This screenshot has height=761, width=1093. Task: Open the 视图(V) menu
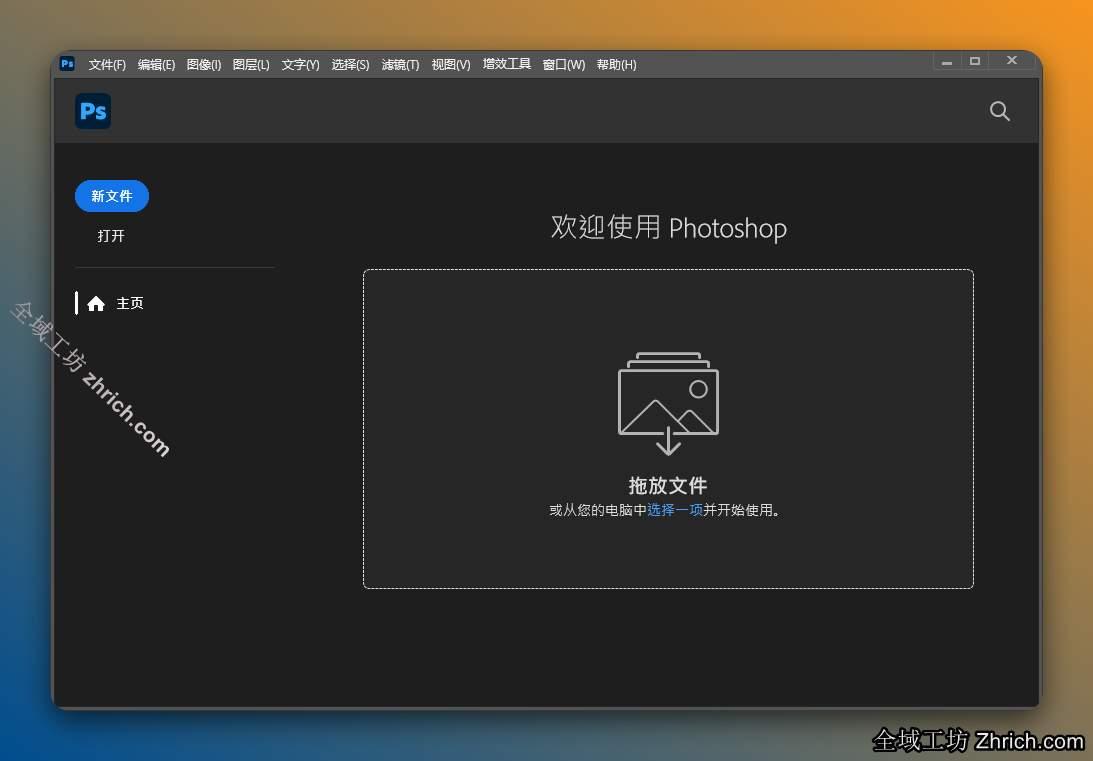click(450, 64)
